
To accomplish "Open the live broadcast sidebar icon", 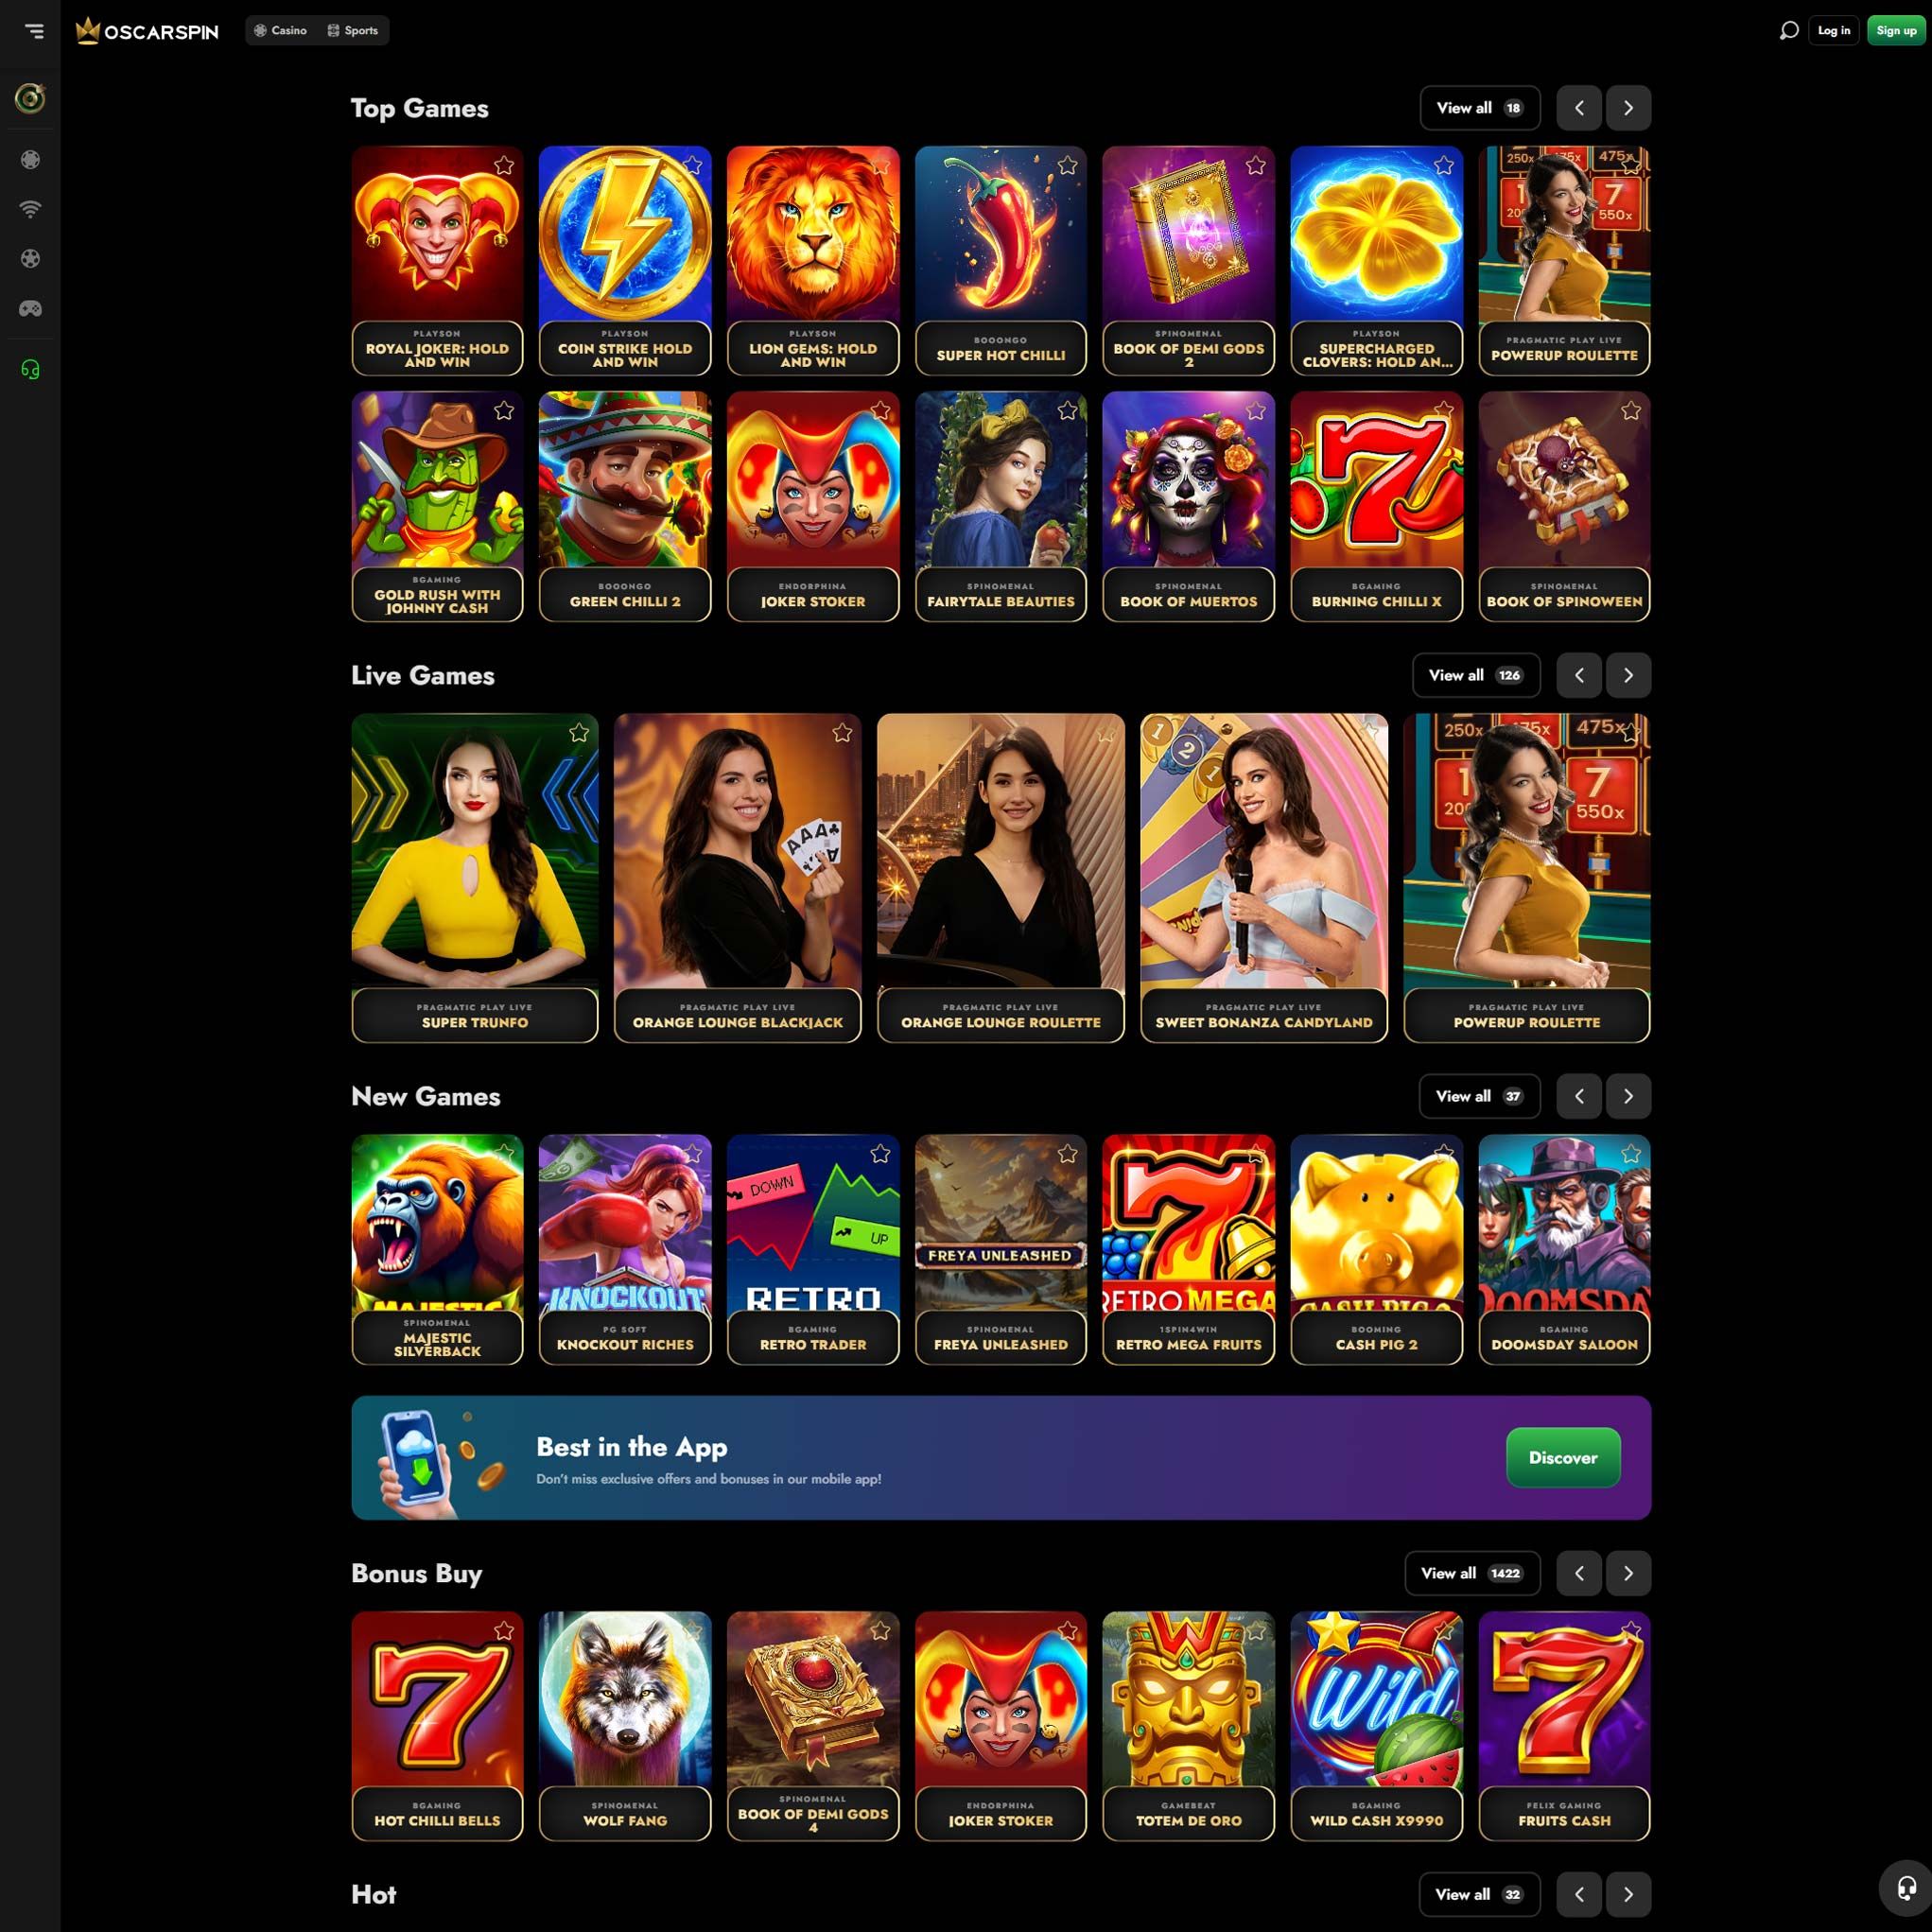I will (x=30, y=209).
